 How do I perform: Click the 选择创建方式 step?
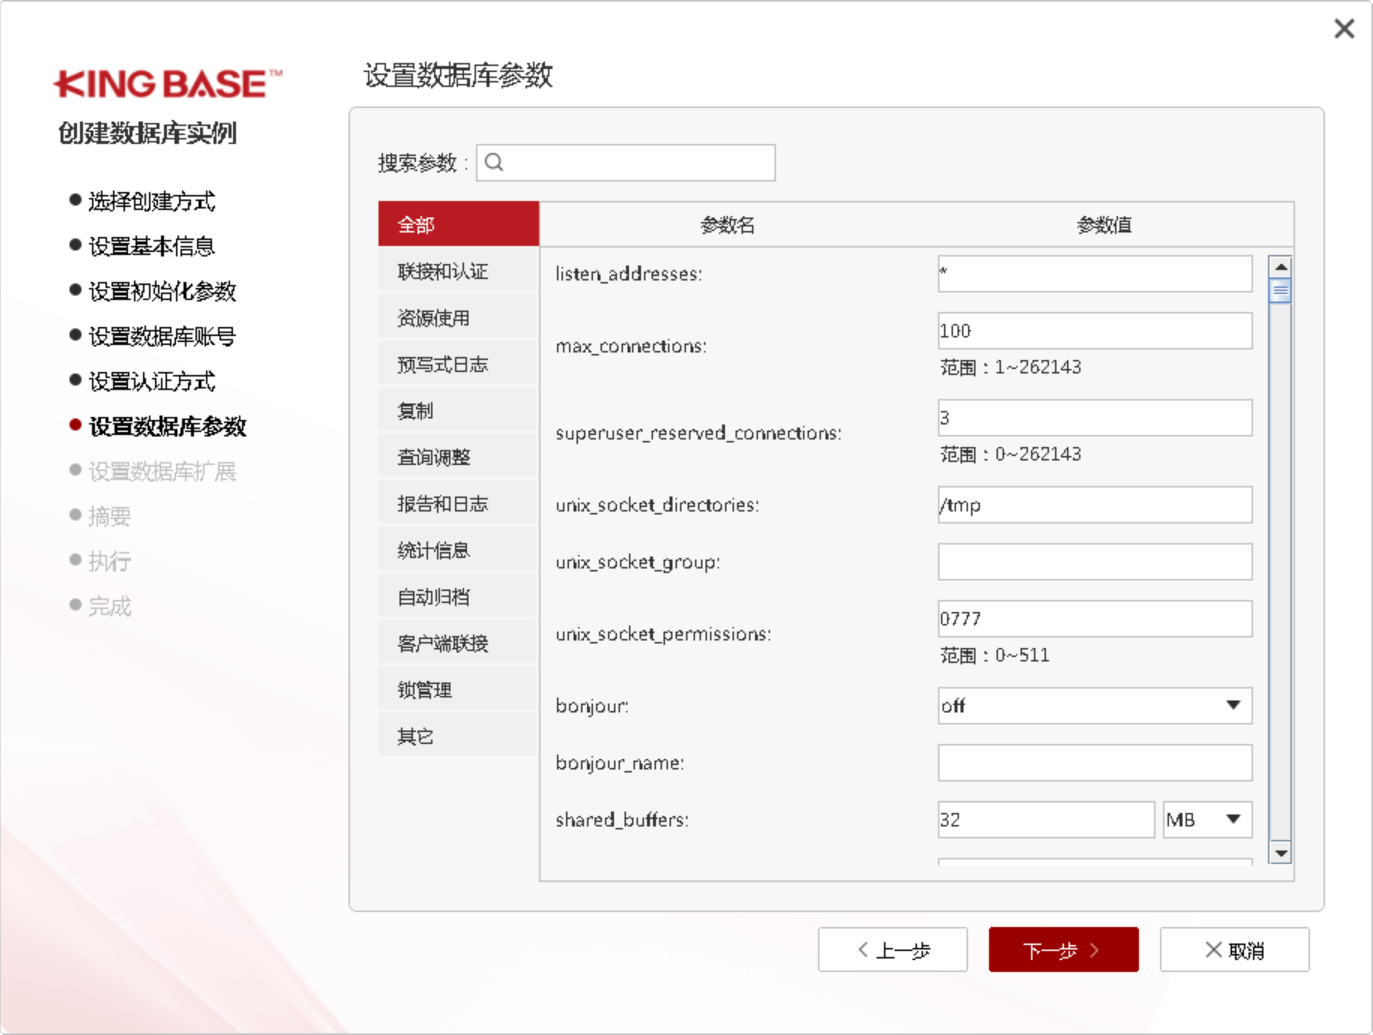[151, 201]
